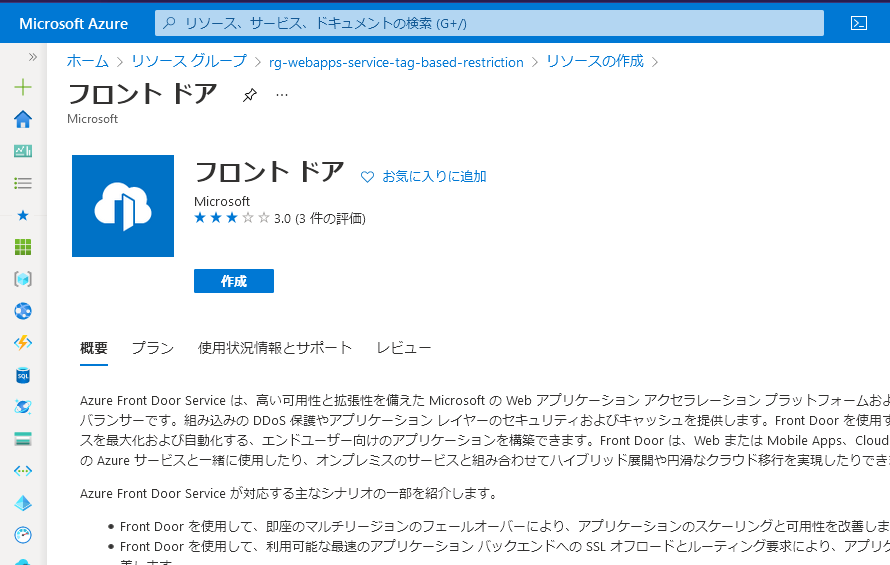Open Azure Active Directory pyramid icon
Screen dimensions: 890x565
tap(23, 503)
